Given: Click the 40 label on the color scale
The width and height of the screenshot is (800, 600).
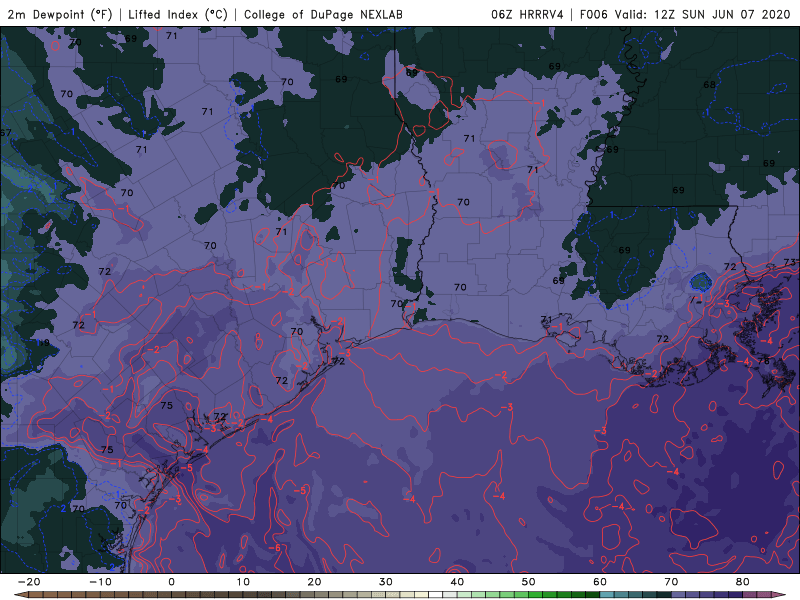Looking at the screenshot, I should (457, 582).
